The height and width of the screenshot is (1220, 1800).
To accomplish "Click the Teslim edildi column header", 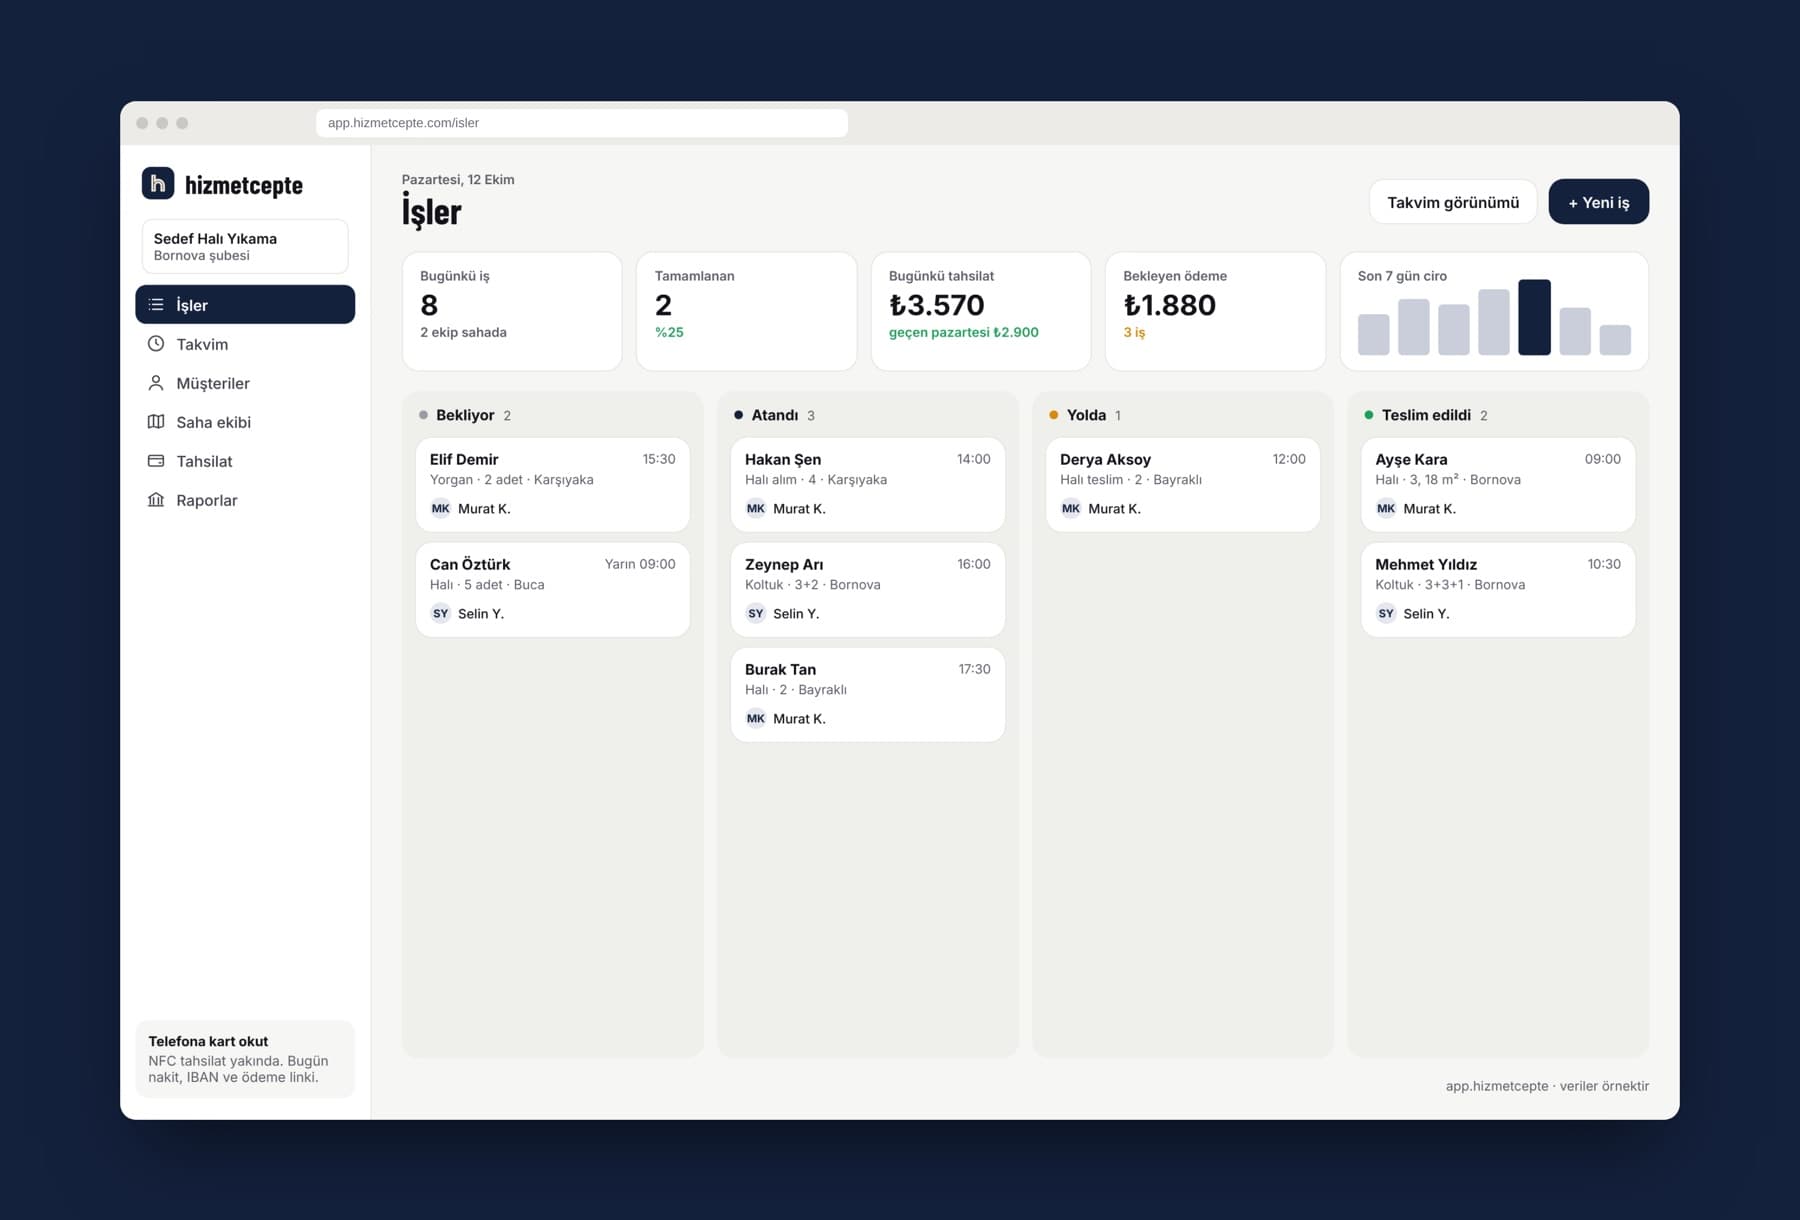I will (x=1426, y=415).
